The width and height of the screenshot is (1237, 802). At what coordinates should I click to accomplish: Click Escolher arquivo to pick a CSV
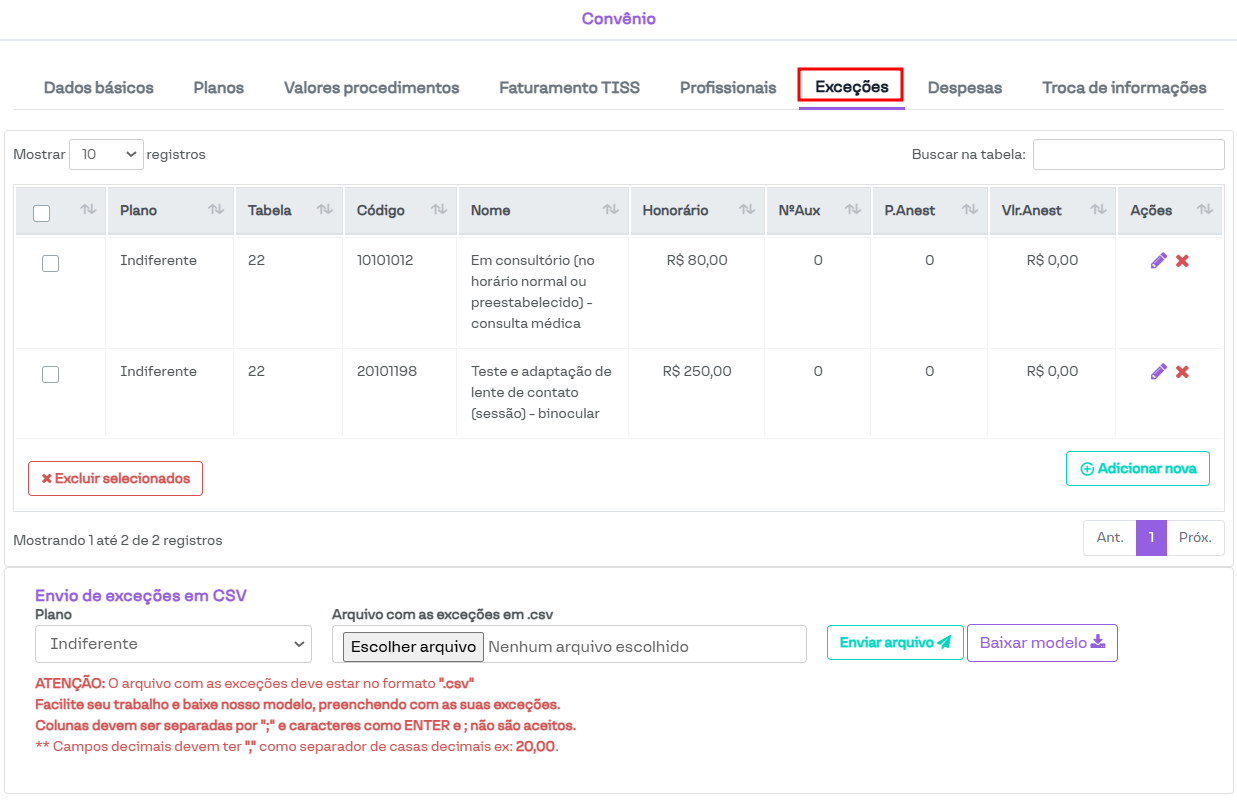(413, 646)
